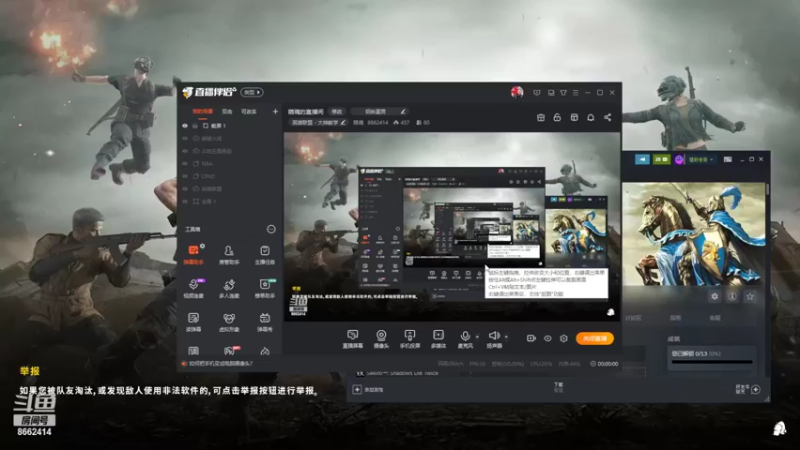Open the 弹幕助手 tool in the toolbox
Image resolution: width=800 pixels, height=450 pixels.
(193, 254)
